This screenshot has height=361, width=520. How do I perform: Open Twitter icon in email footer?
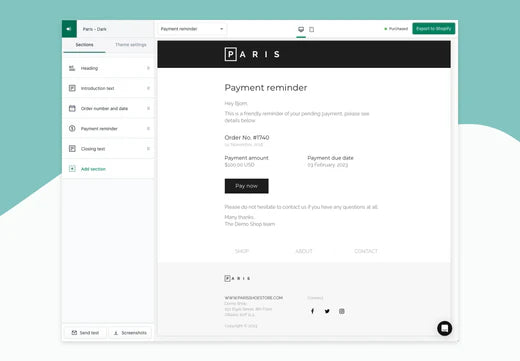coord(327,311)
